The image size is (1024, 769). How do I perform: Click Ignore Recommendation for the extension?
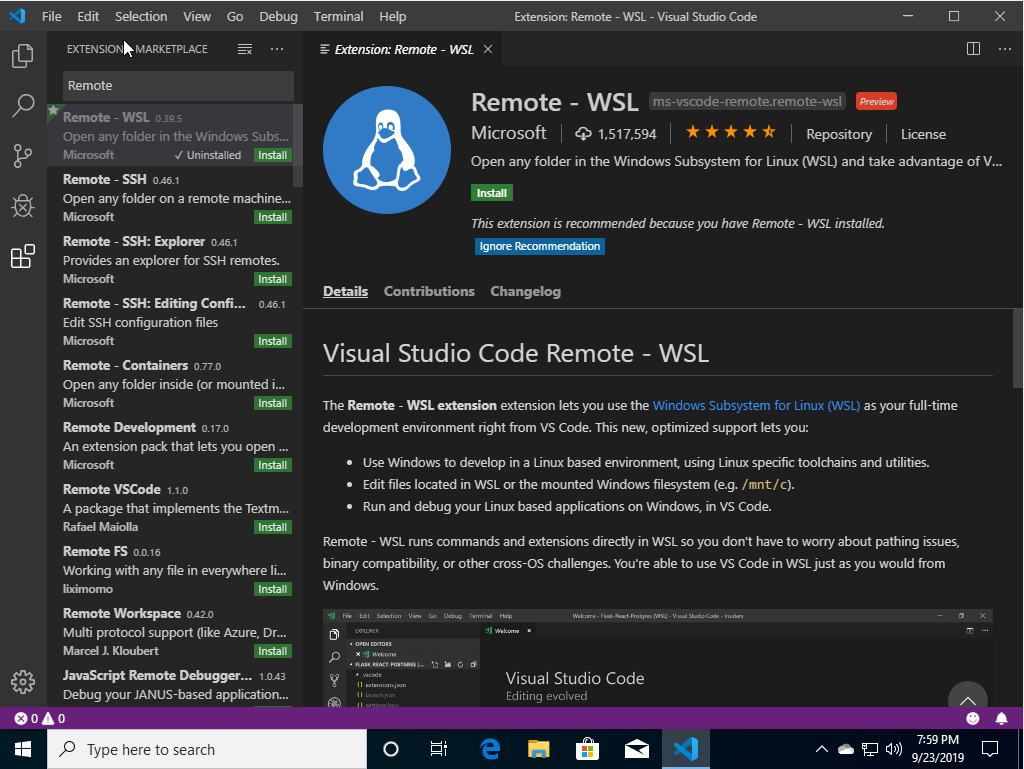[539, 246]
